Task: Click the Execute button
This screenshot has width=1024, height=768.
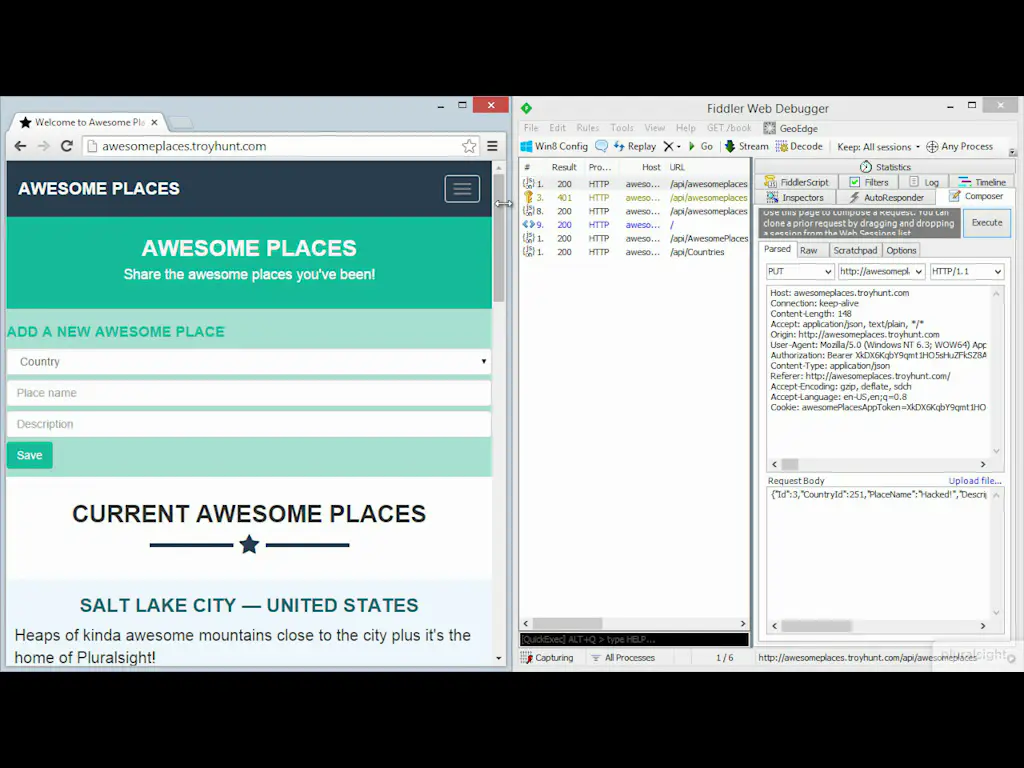Action: click(987, 223)
